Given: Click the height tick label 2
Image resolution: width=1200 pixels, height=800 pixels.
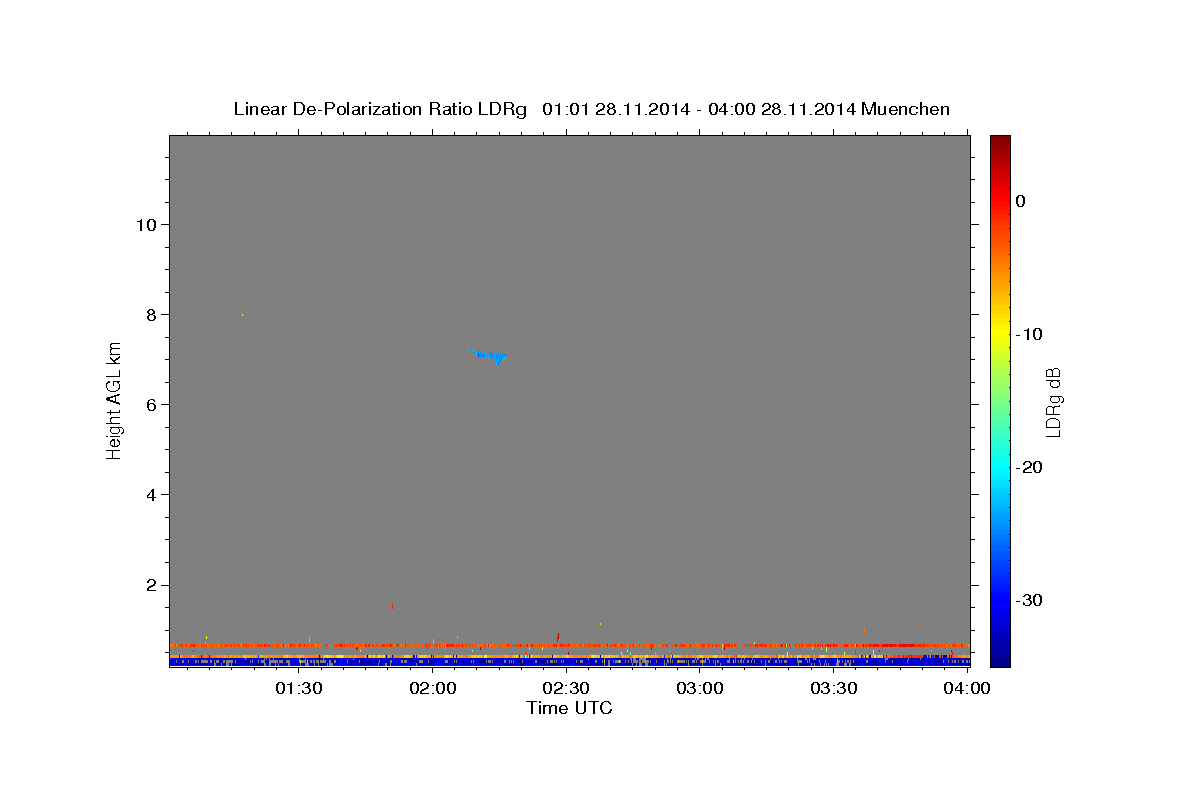Looking at the screenshot, I should (149, 584).
